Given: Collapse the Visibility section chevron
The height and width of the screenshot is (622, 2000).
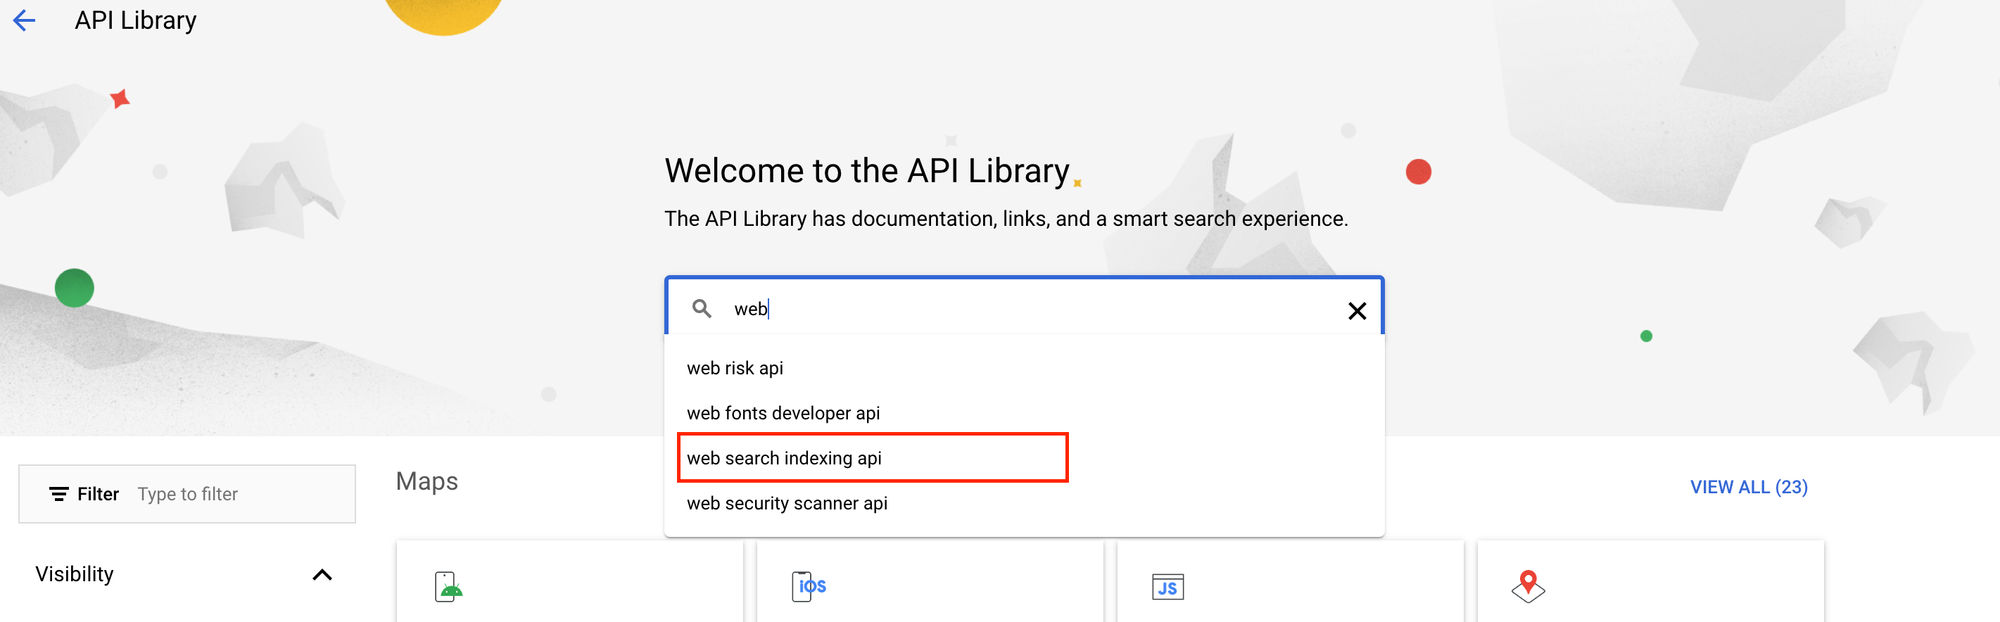Looking at the screenshot, I should pyautogui.click(x=322, y=575).
